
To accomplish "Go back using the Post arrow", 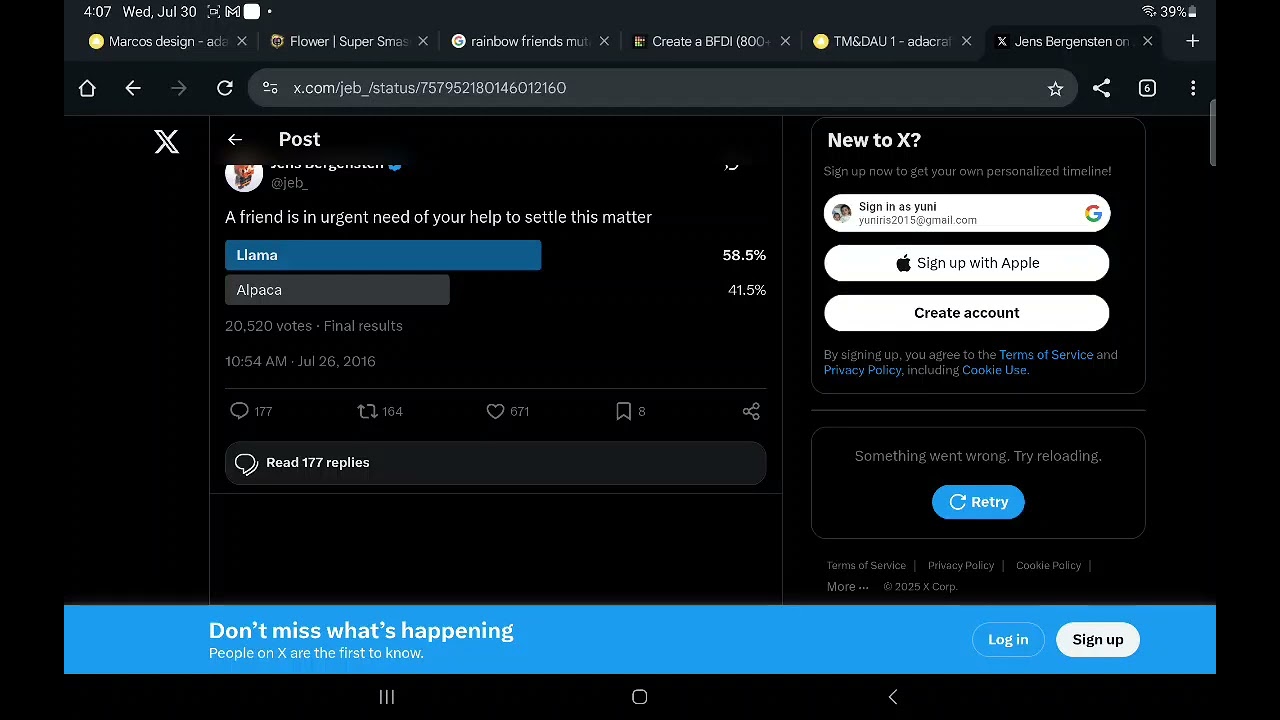I will tap(235, 140).
